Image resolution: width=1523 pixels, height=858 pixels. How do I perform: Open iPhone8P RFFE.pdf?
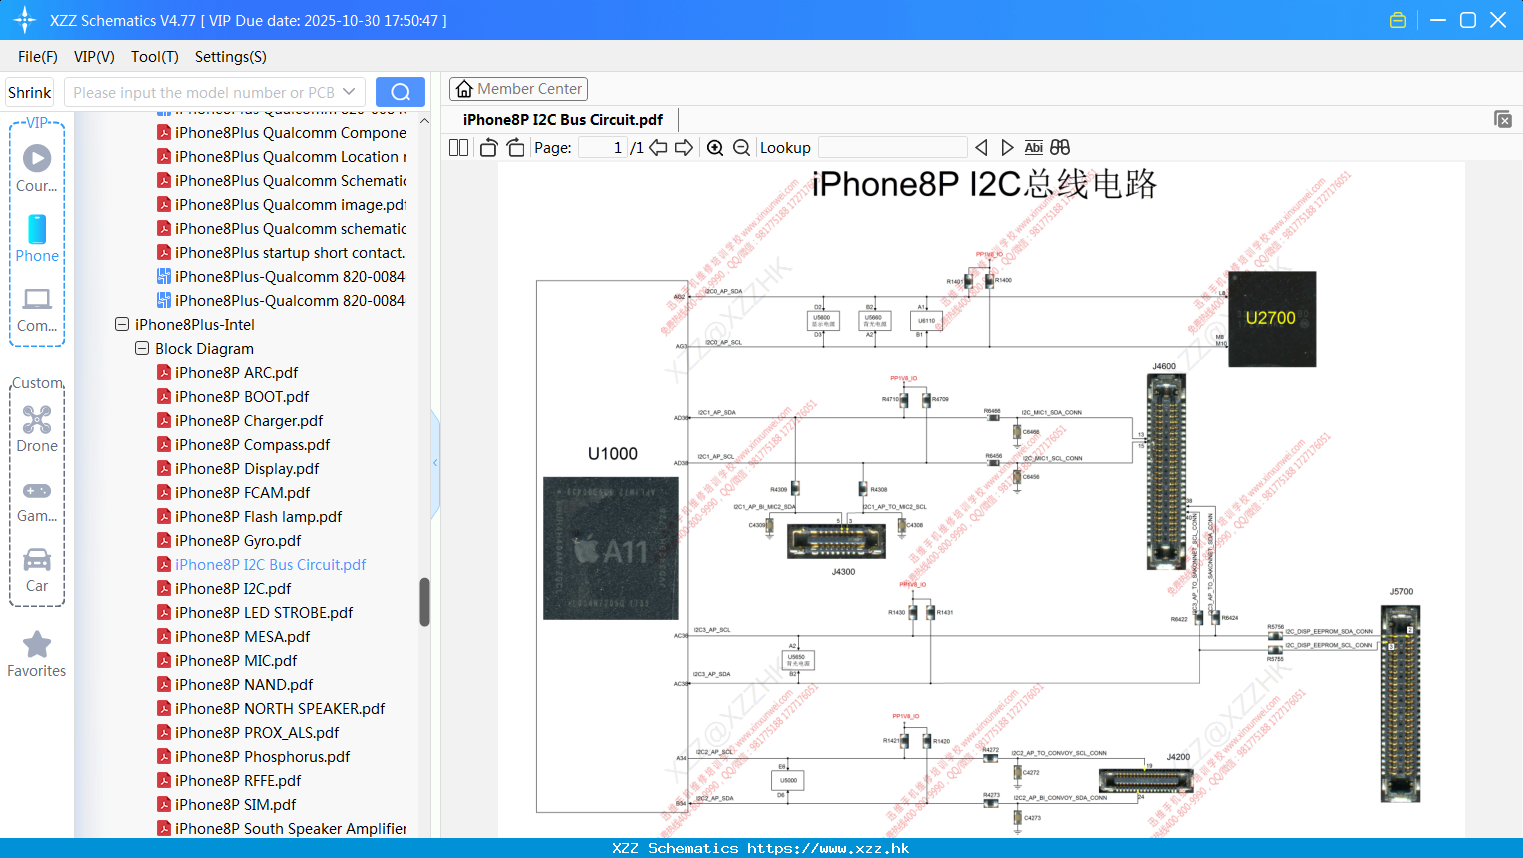pos(238,780)
